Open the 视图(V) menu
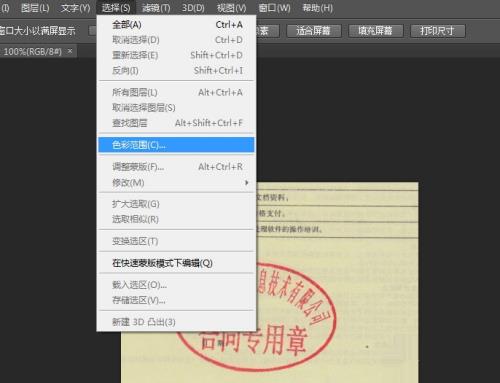This screenshot has height=383, width=500. 231,8
